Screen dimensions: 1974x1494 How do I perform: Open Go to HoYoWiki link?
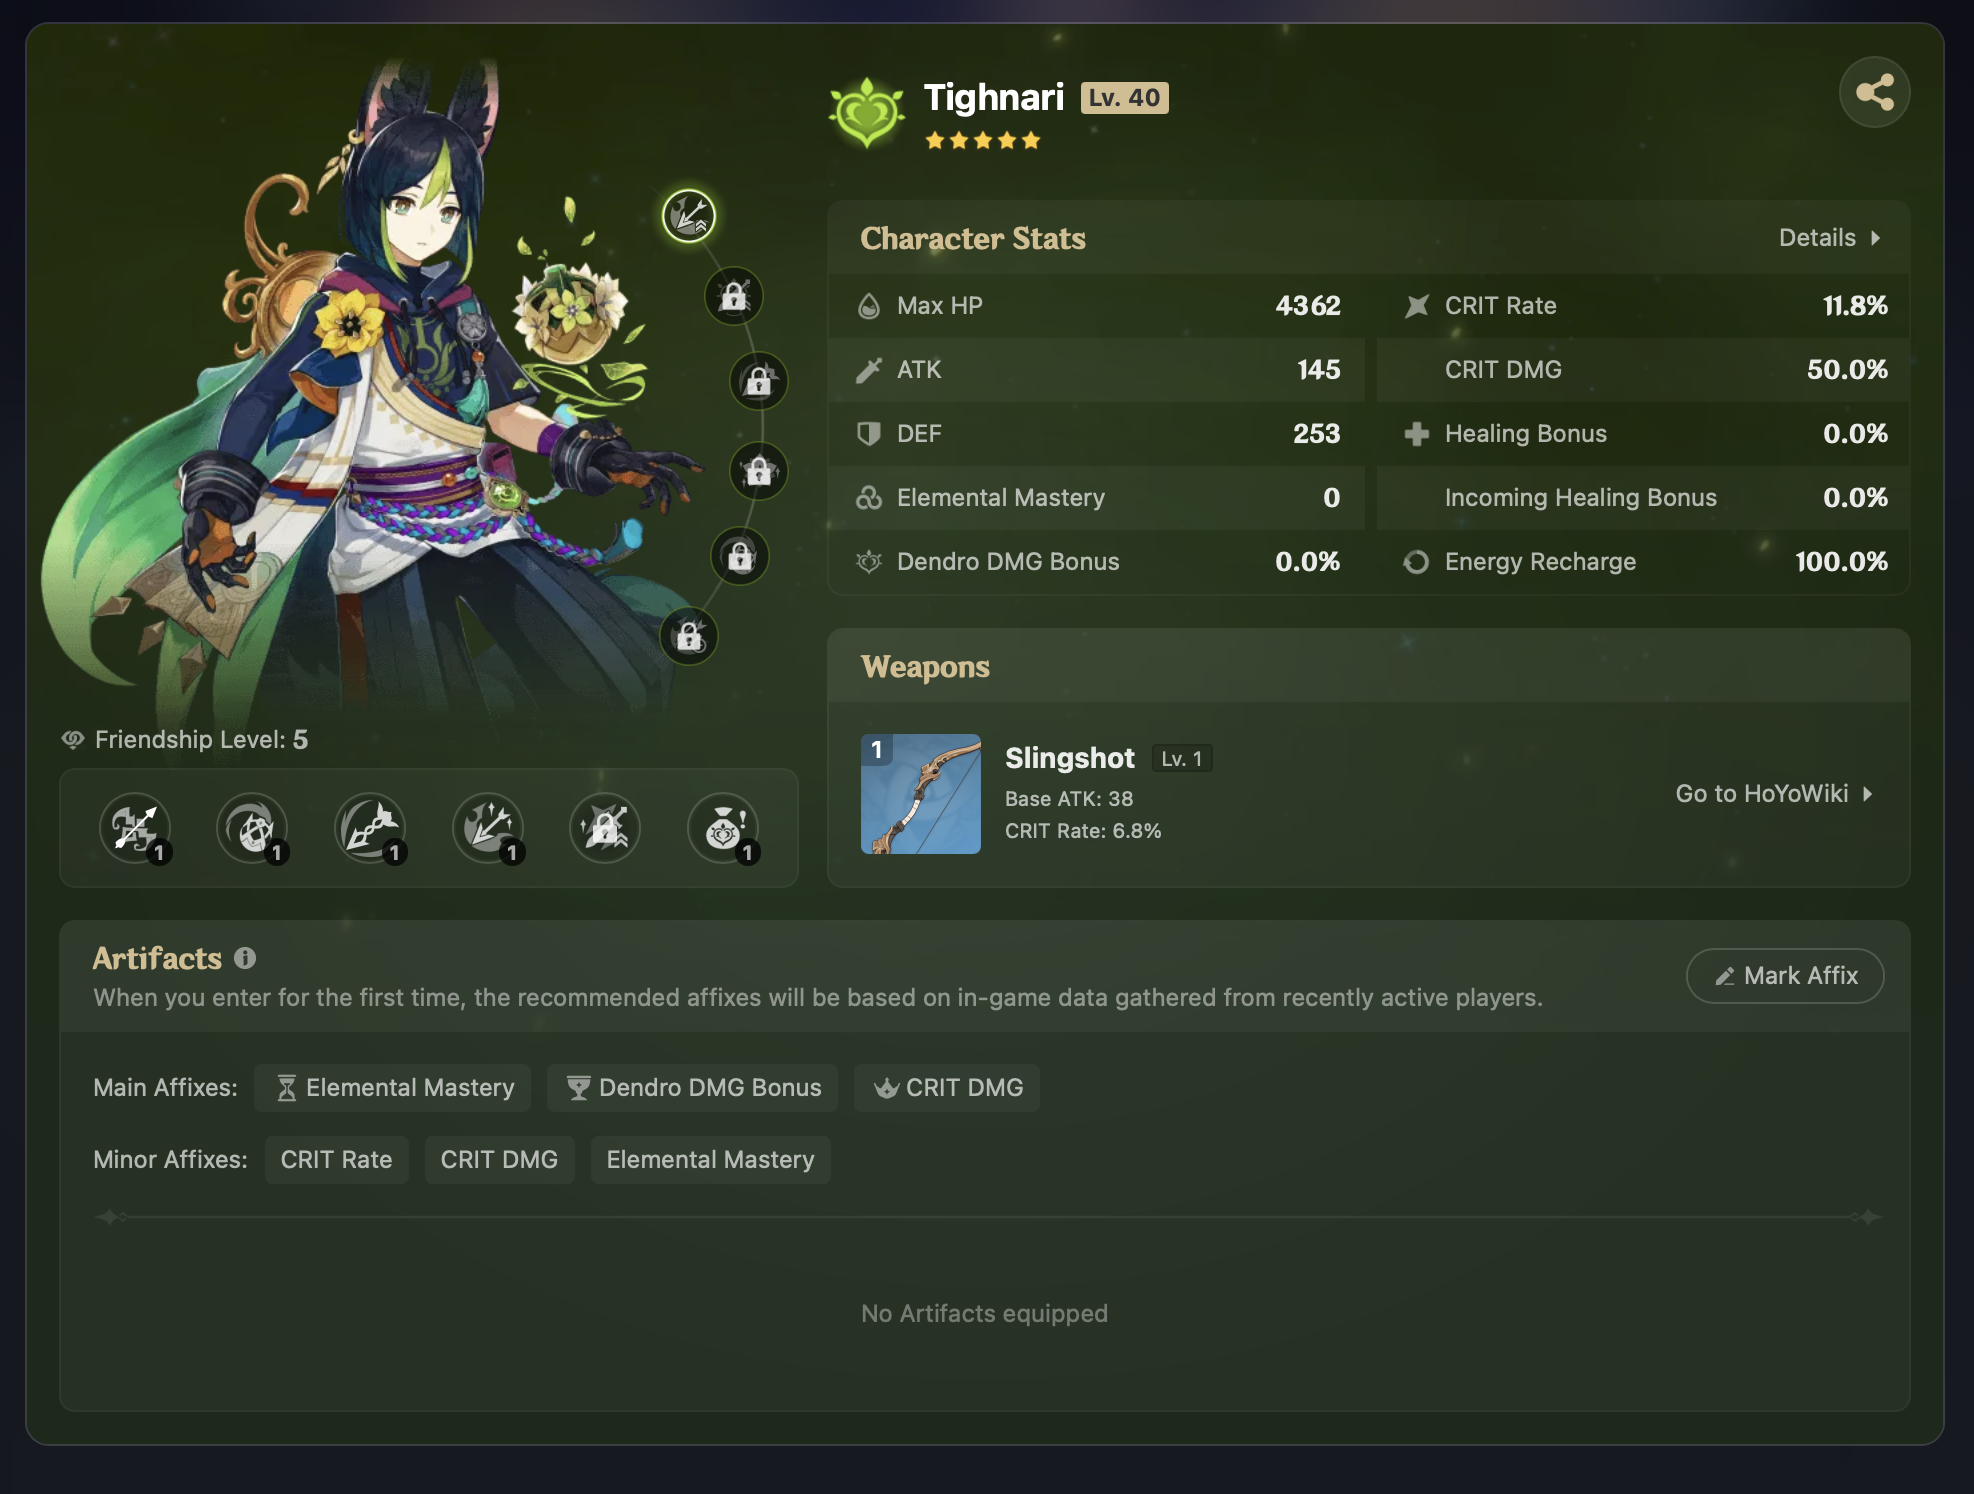click(x=1774, y=794)
